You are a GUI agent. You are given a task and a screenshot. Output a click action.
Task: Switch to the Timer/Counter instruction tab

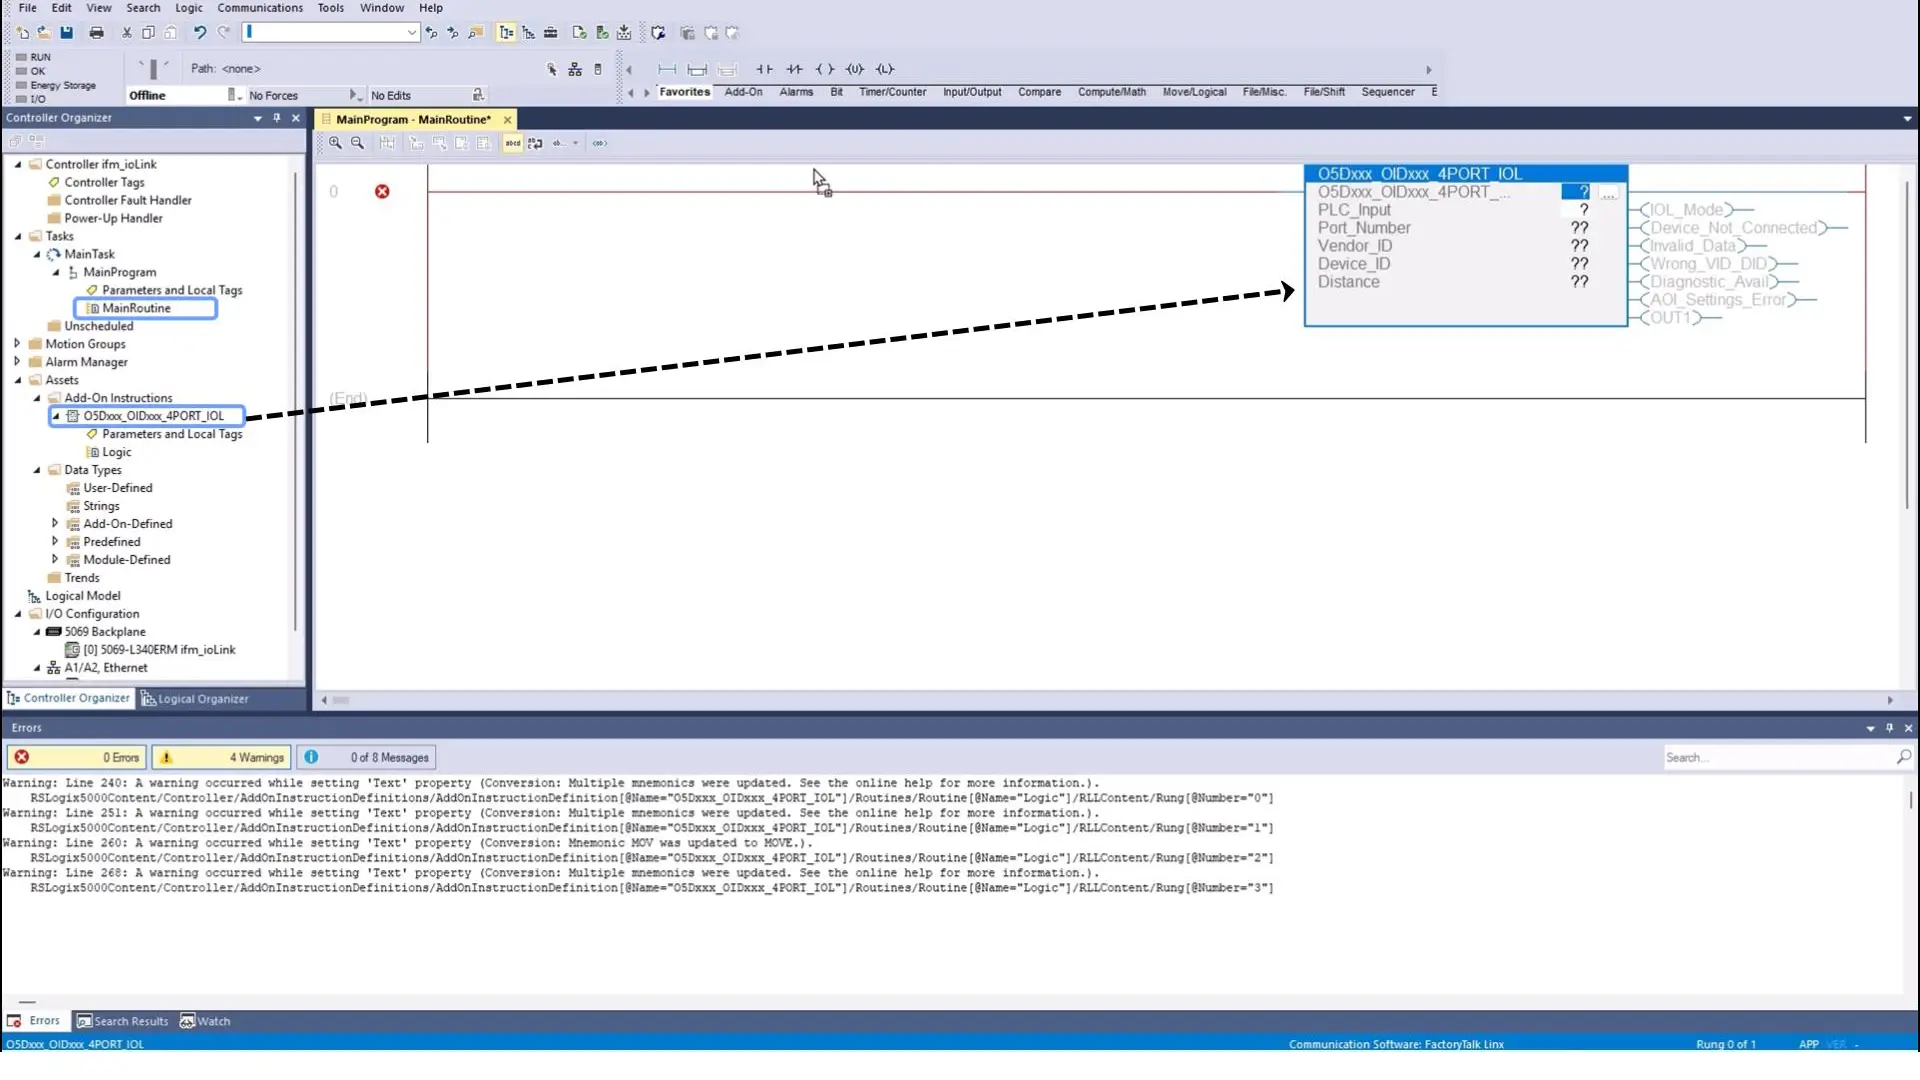click(892, 92)
